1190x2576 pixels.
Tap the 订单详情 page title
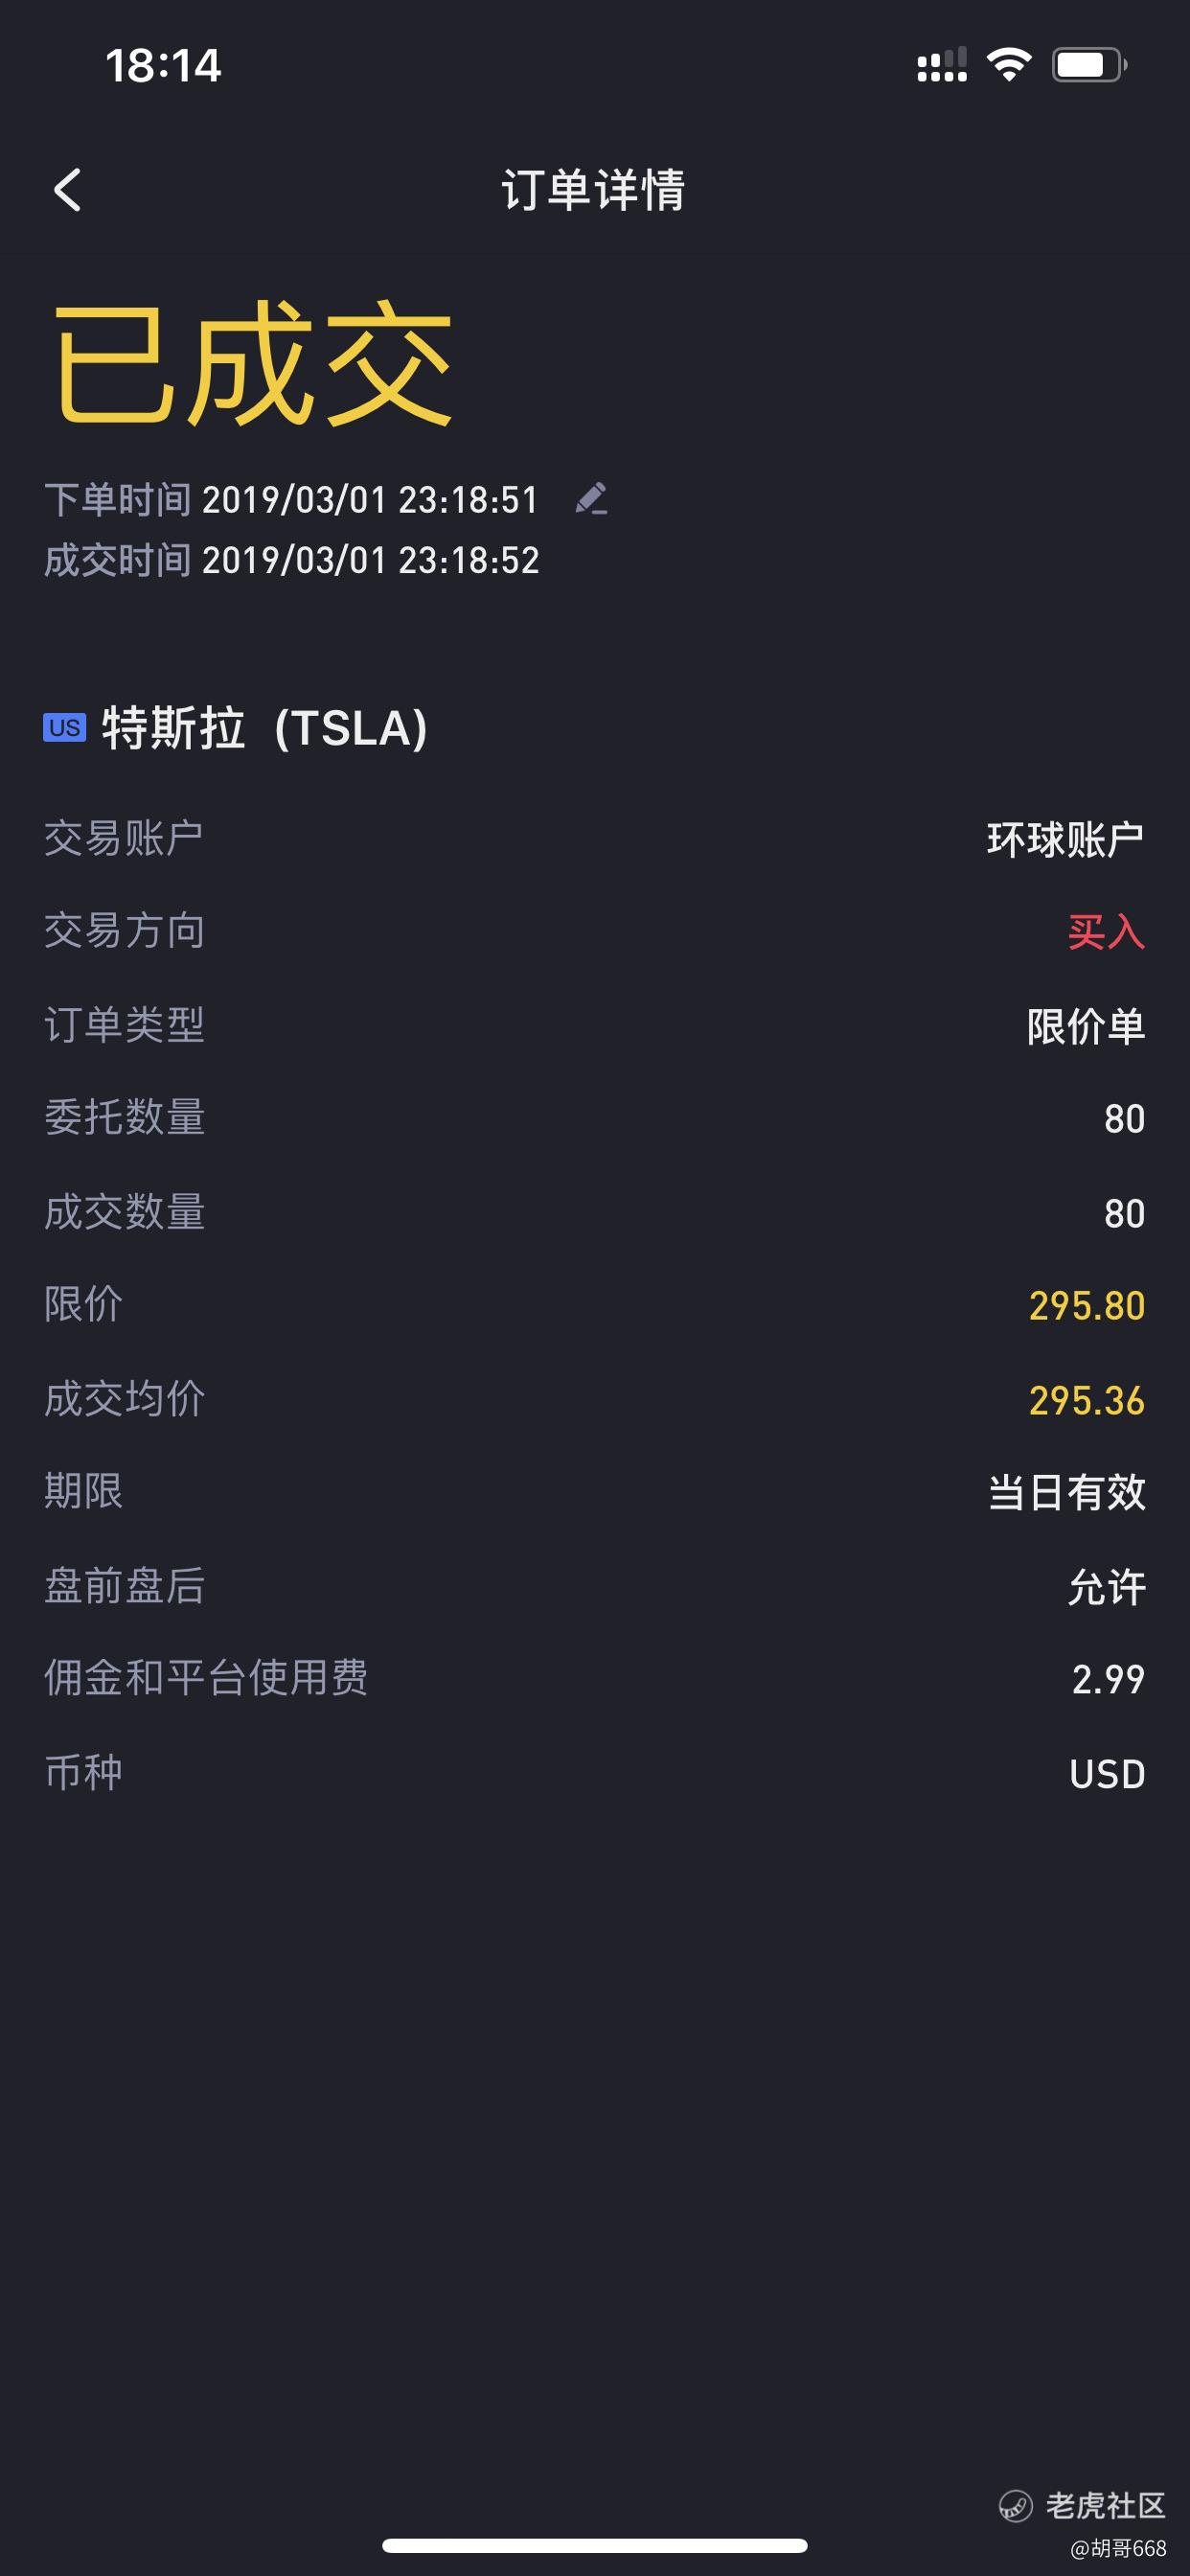coord(594,190)
